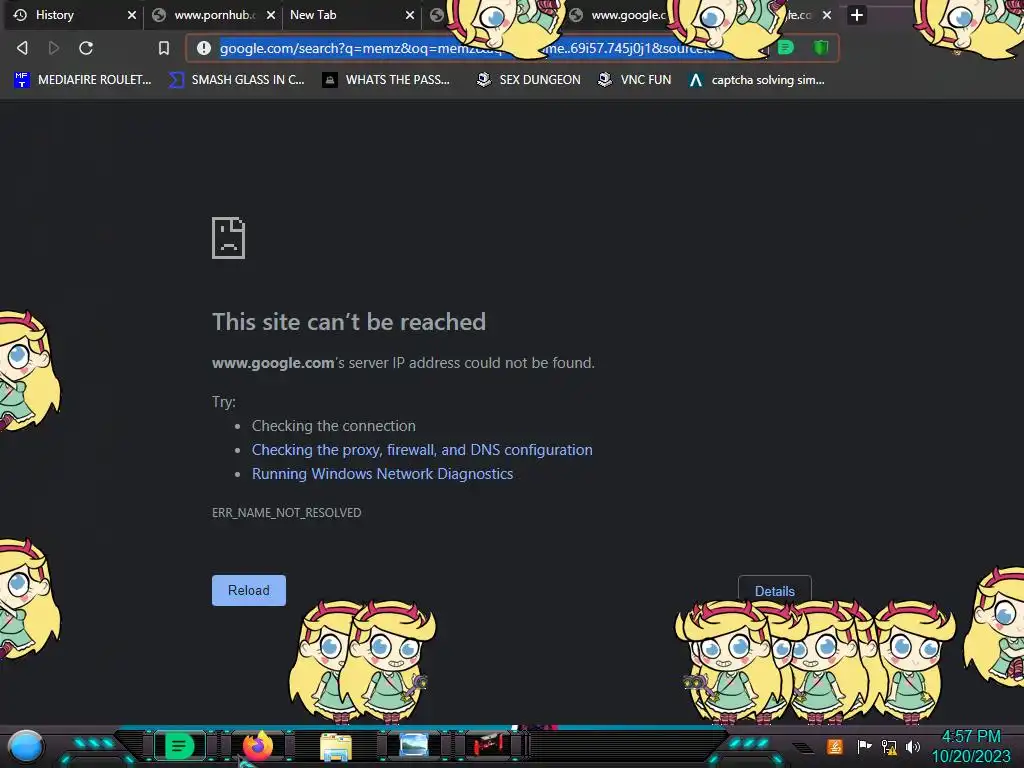The width and height of the screenshot is (1024, 768).
Task: Switch to the www.pornhub tab
Action: pos(214,14)
